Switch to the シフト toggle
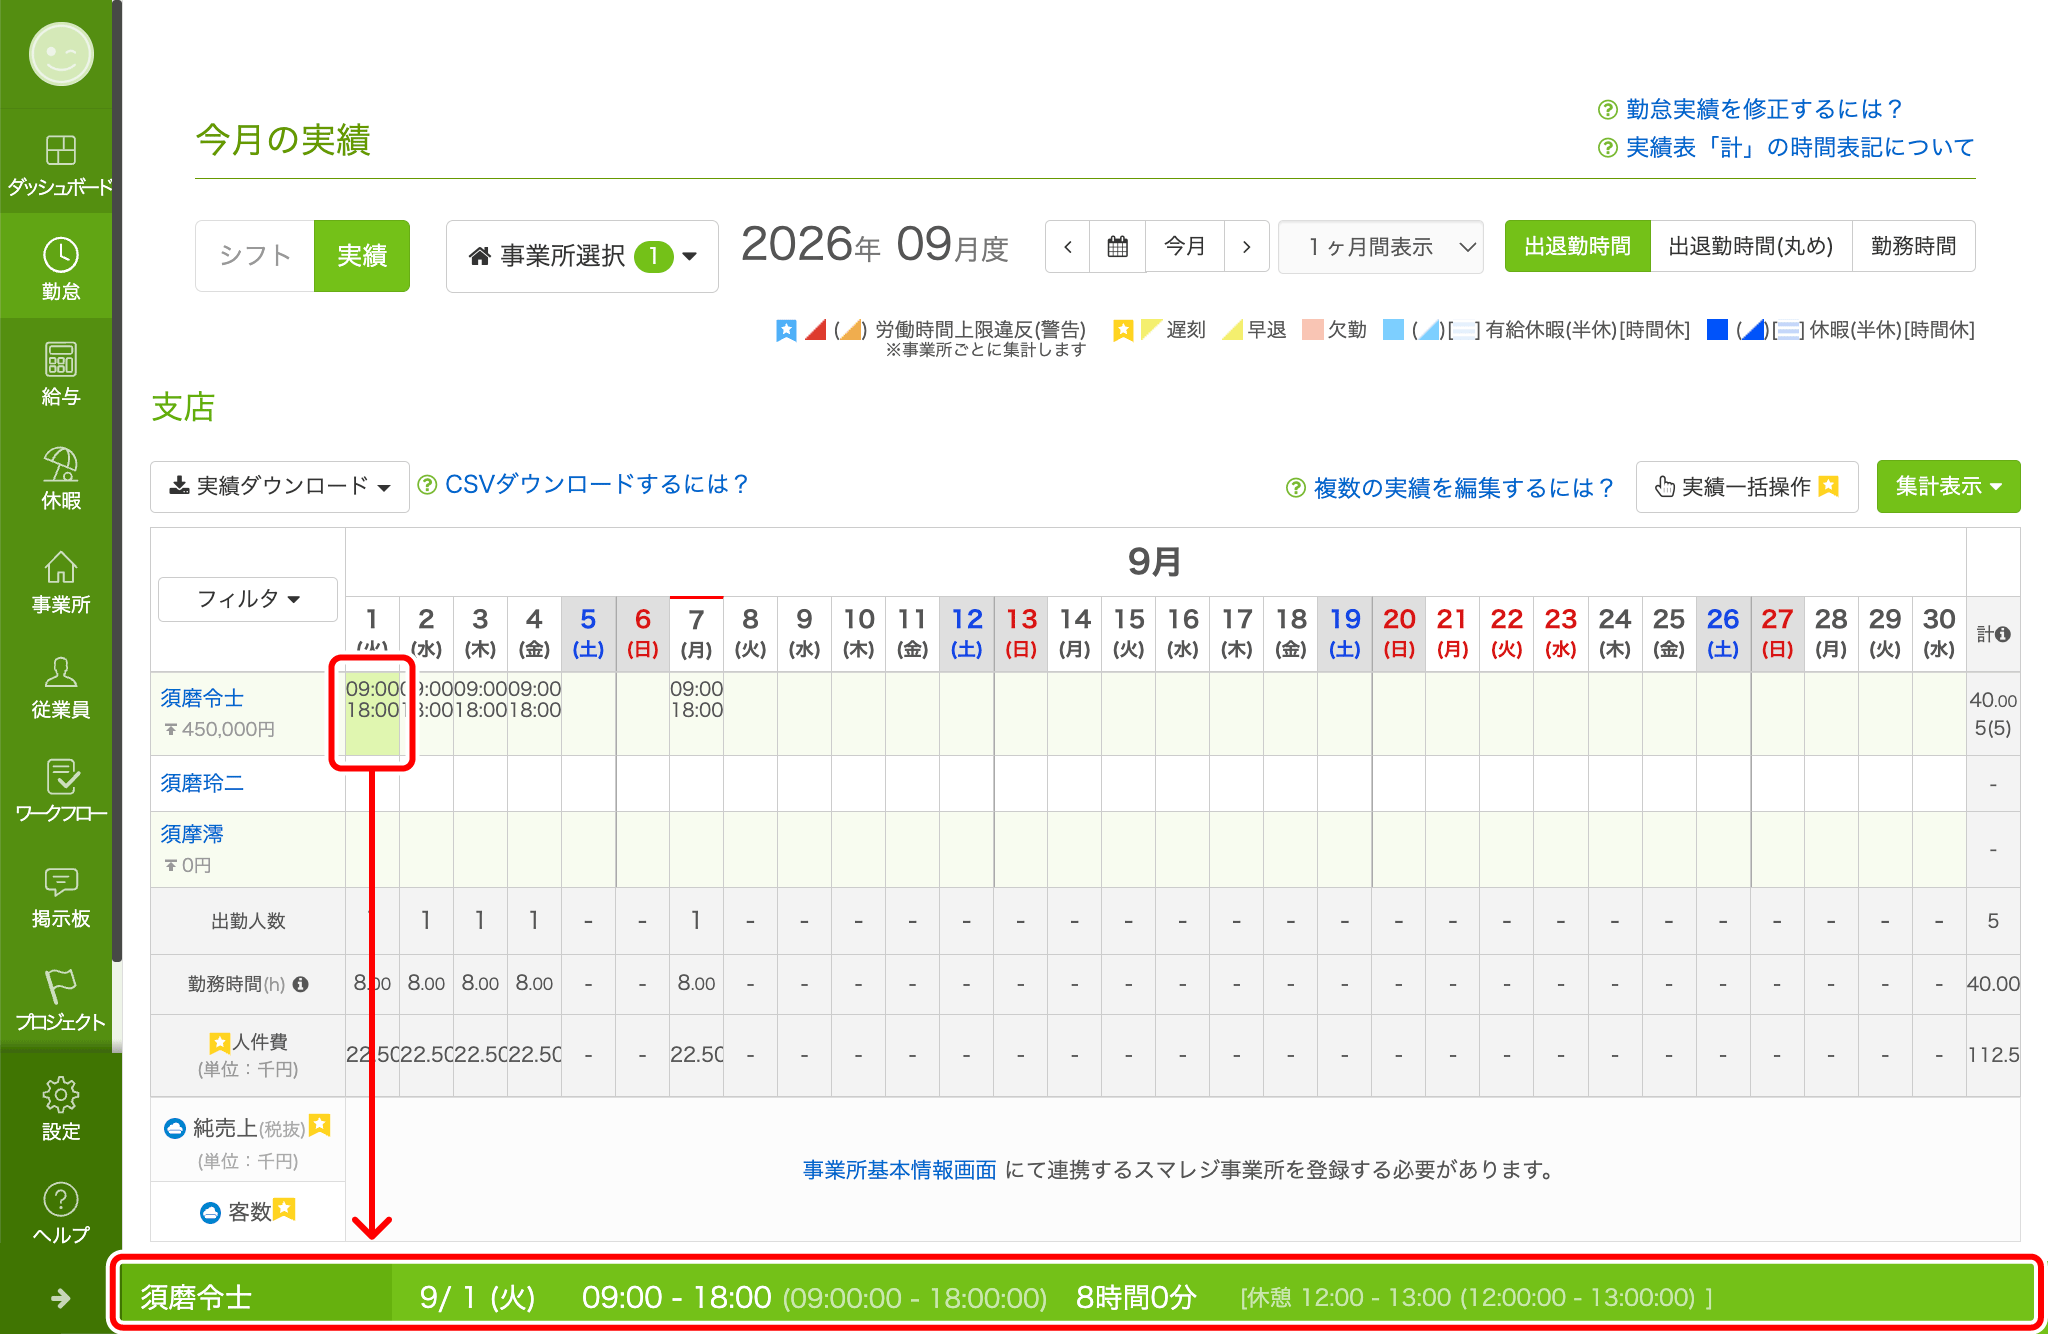Viewport: 2048px width, 1334px height. coord(255,256)
